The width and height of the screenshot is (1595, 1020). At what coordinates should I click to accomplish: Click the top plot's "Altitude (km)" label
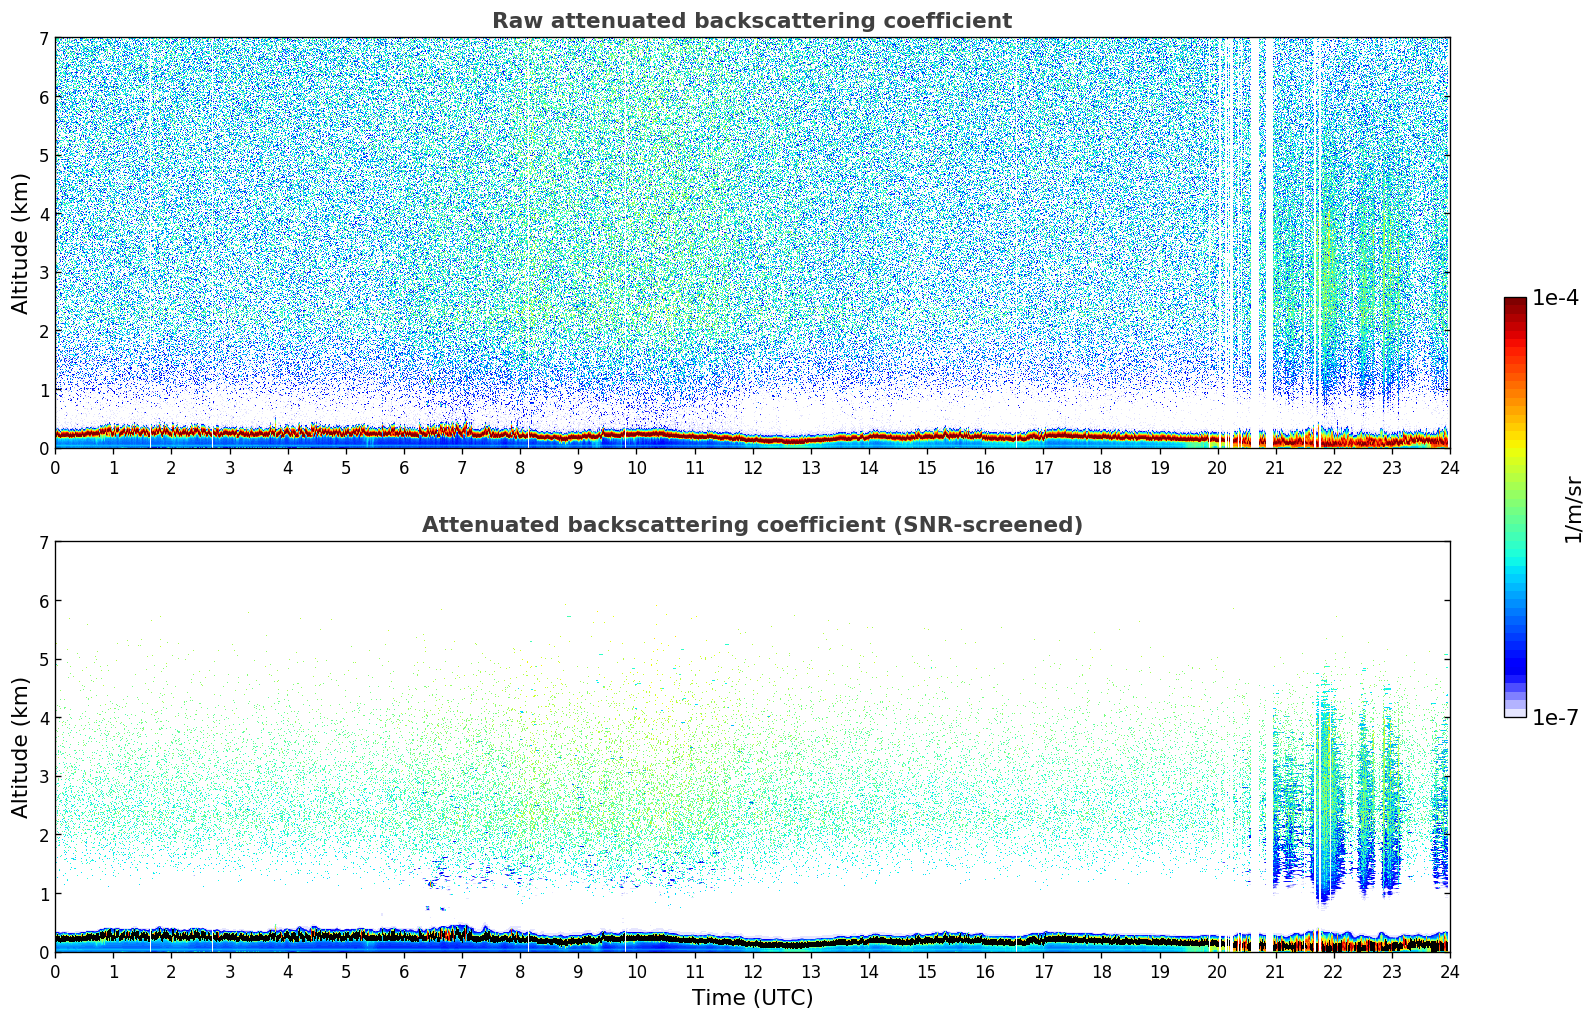click(x=21, y=243)
